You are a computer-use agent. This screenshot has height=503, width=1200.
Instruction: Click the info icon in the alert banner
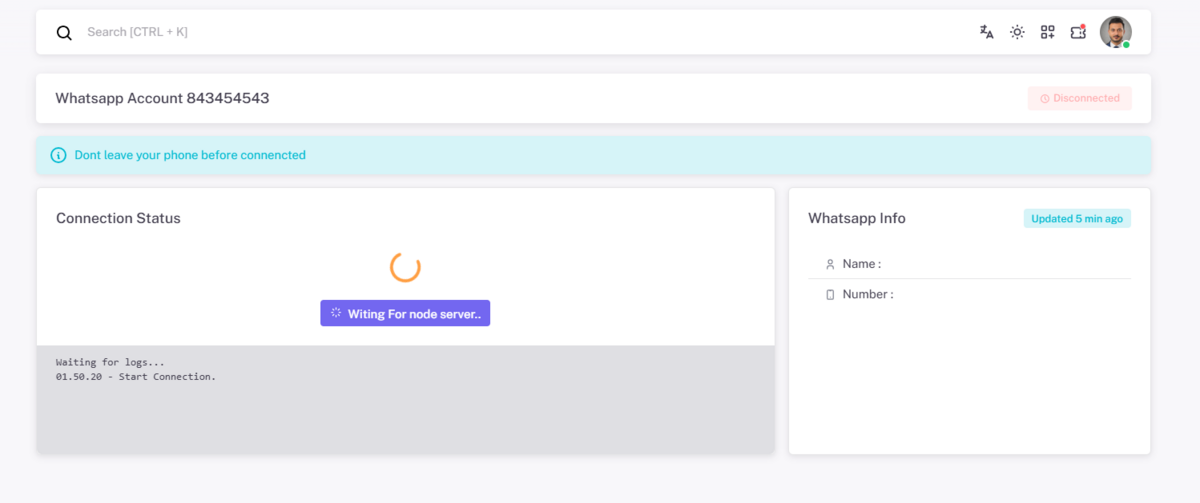click(x=59, y=155)
